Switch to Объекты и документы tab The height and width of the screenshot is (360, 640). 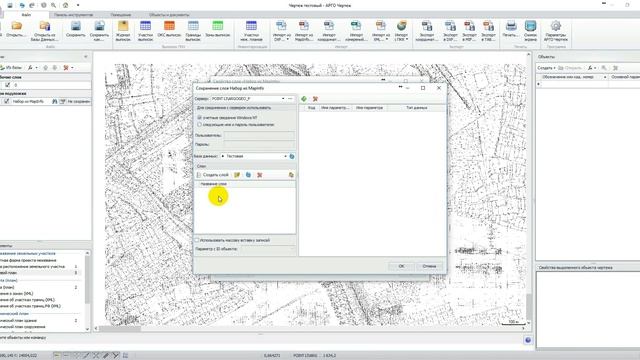[169, 15]
